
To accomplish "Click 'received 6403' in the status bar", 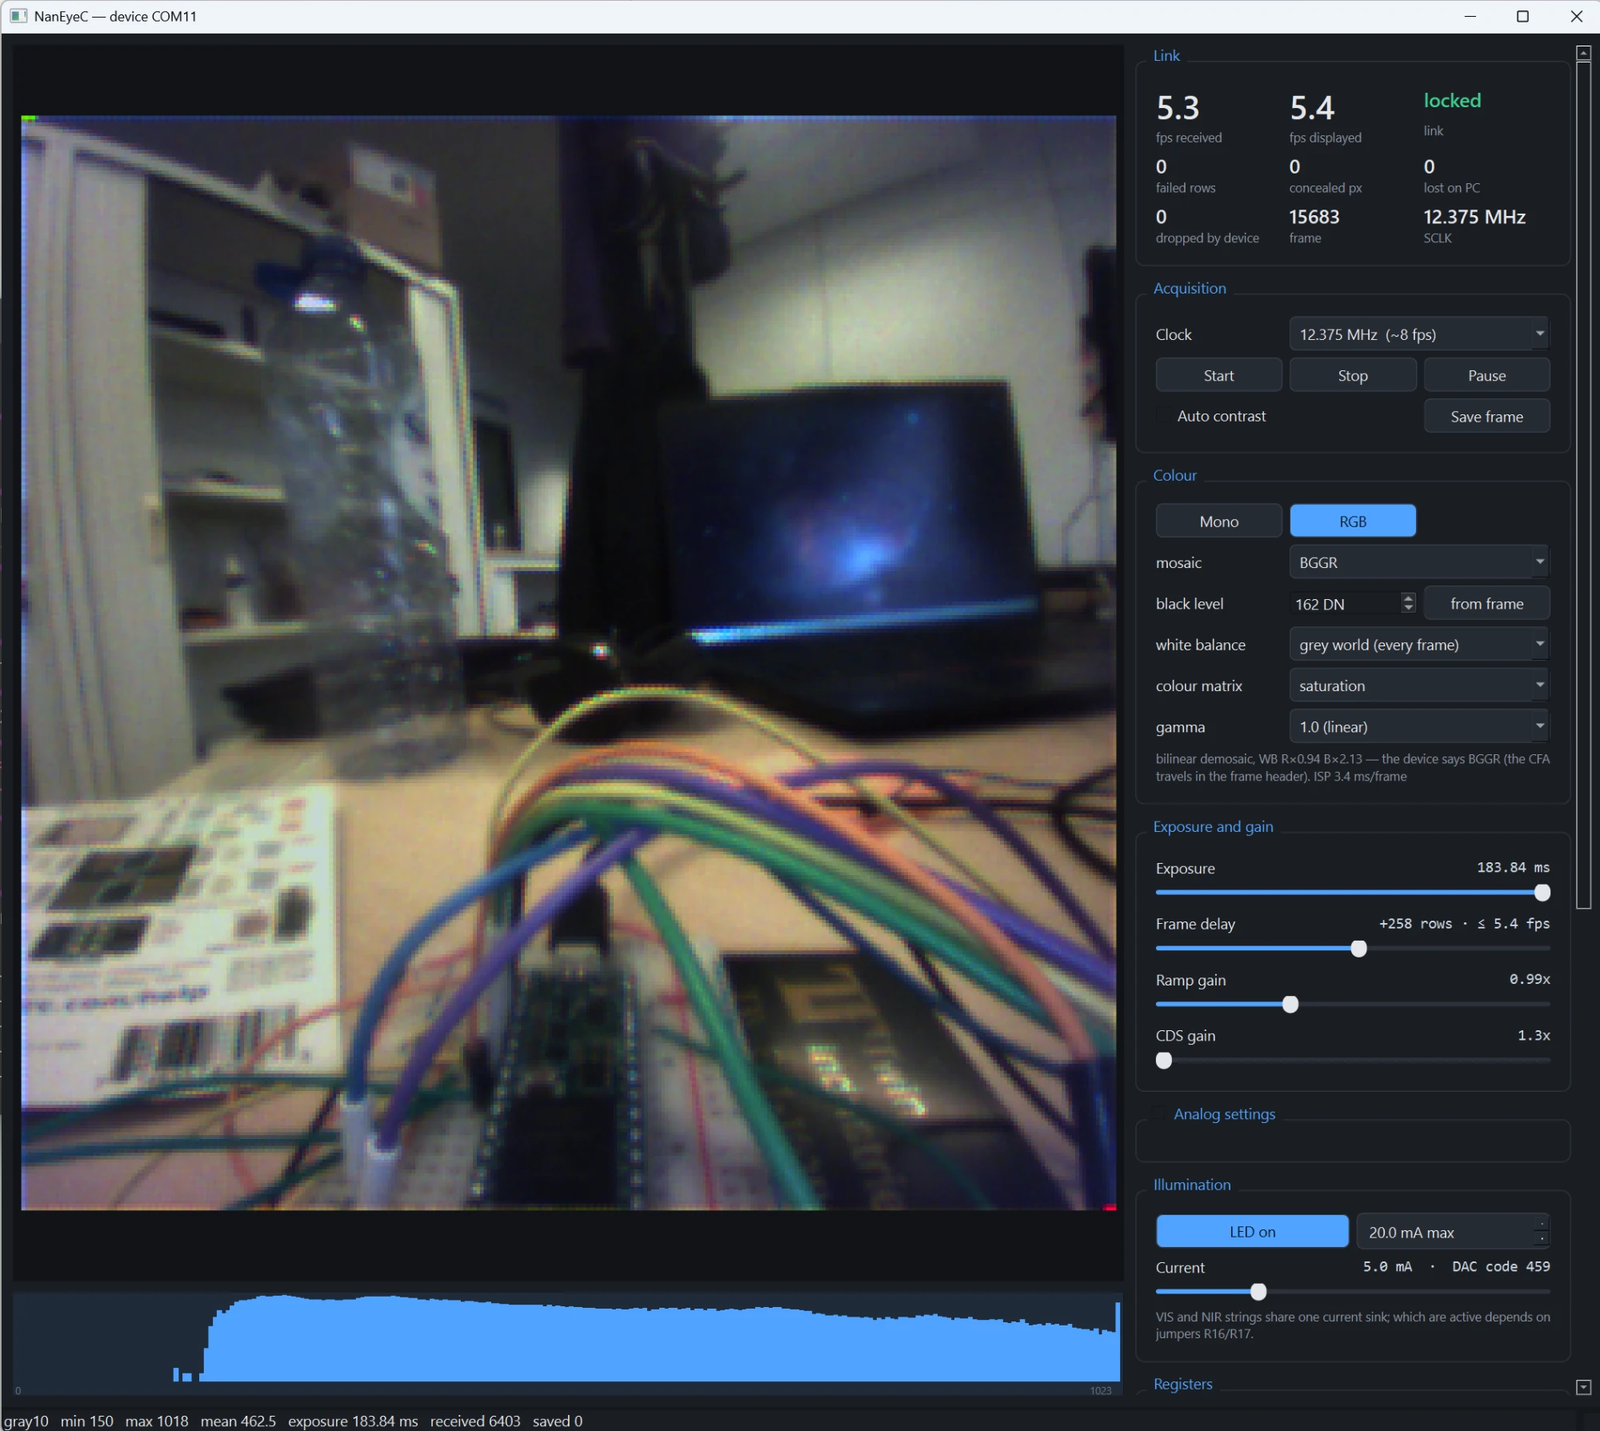I will click(475, 1421).
